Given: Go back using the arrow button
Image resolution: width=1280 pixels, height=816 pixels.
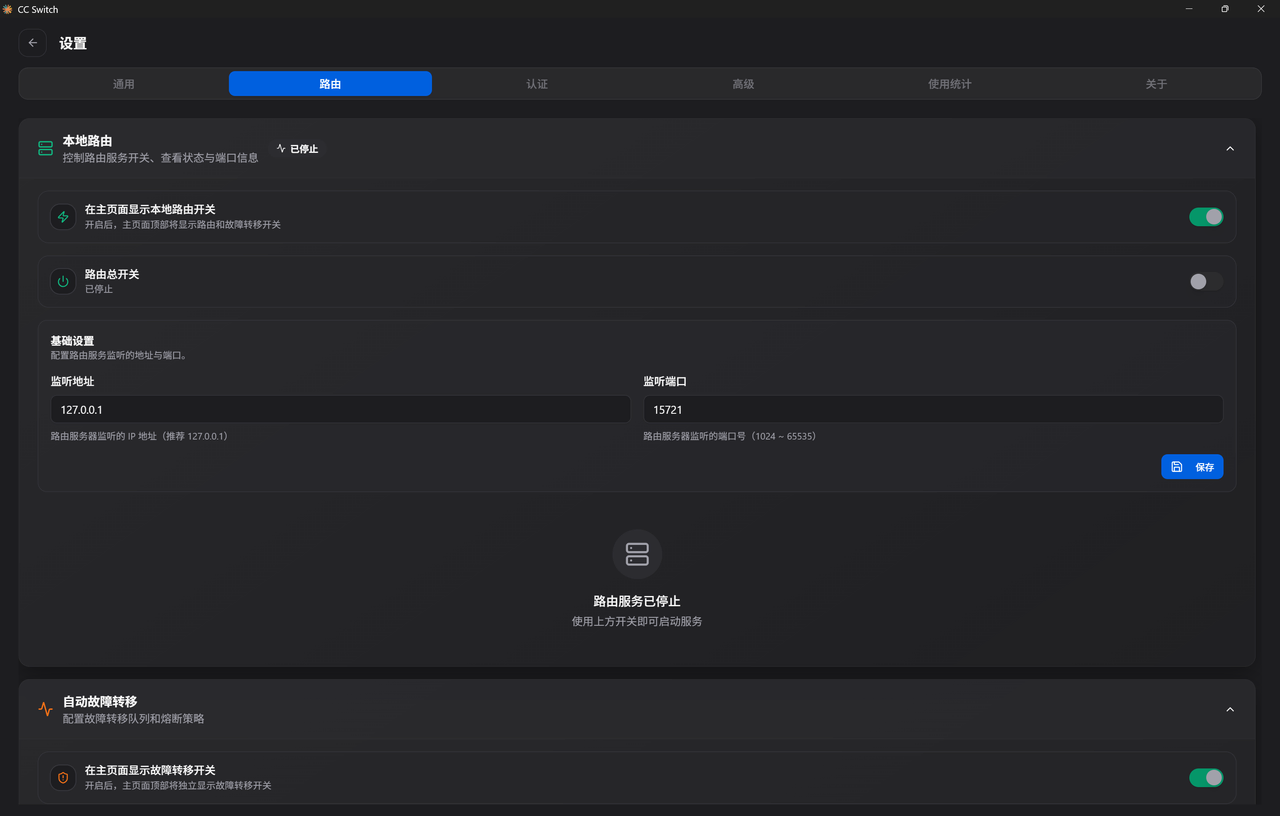Looking at the screenshot, I should [33, 43].
